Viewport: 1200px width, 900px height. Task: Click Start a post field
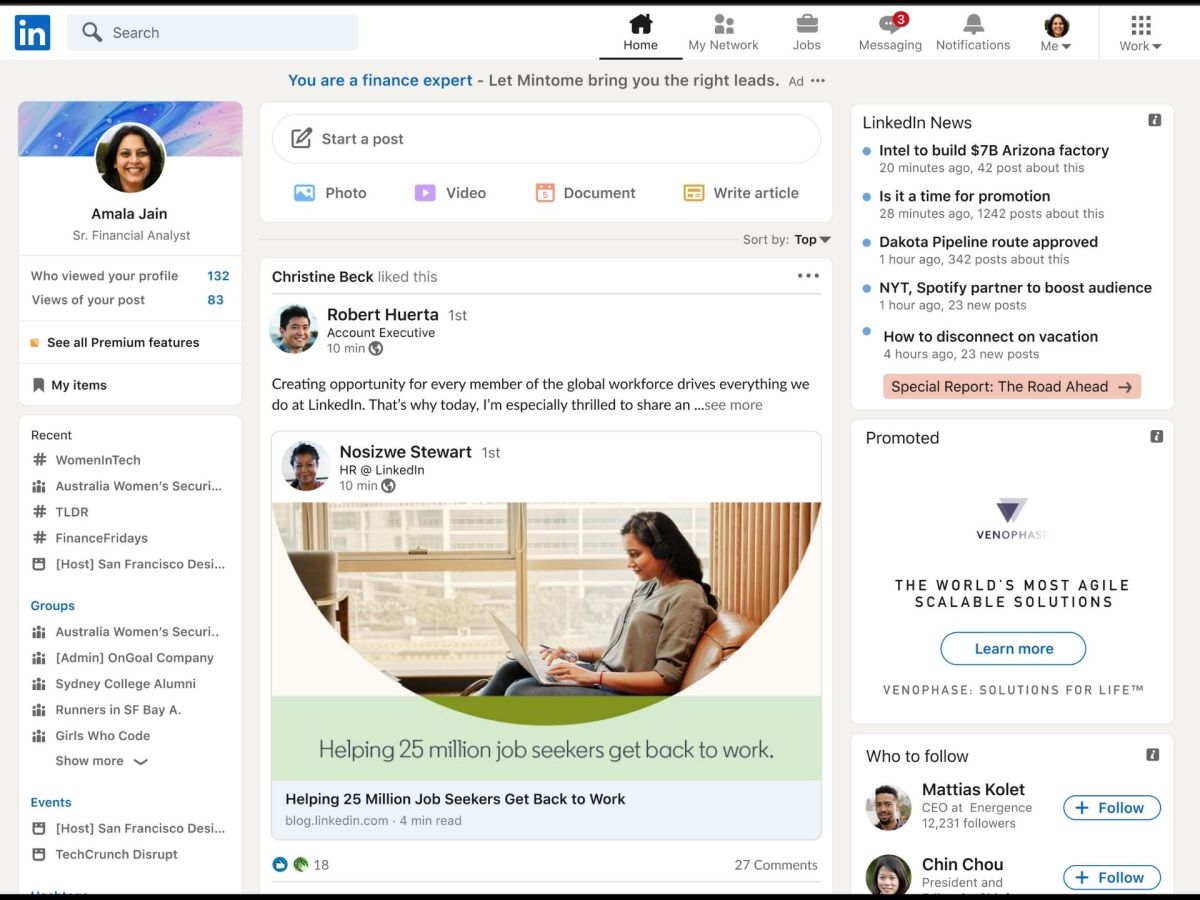(x=546, y=139)
